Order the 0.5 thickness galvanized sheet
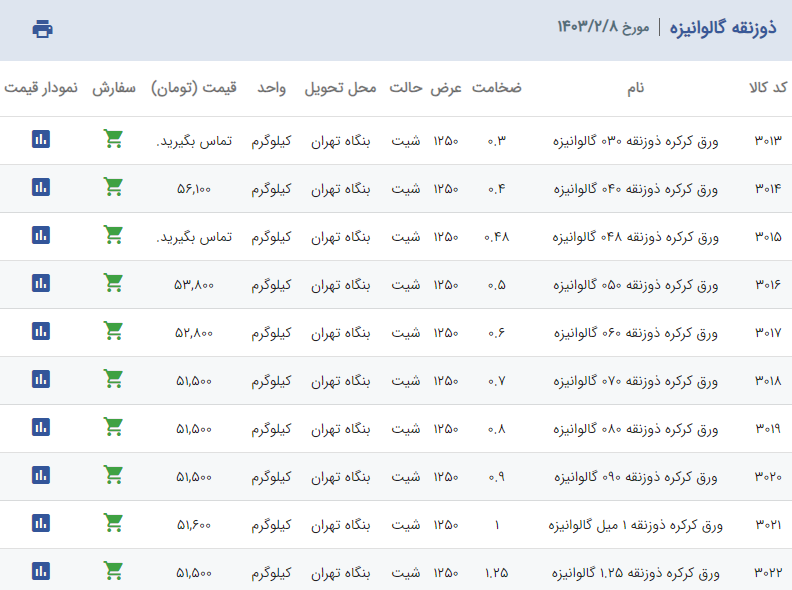This screenshot has height=590, width=792. (114, 283)
